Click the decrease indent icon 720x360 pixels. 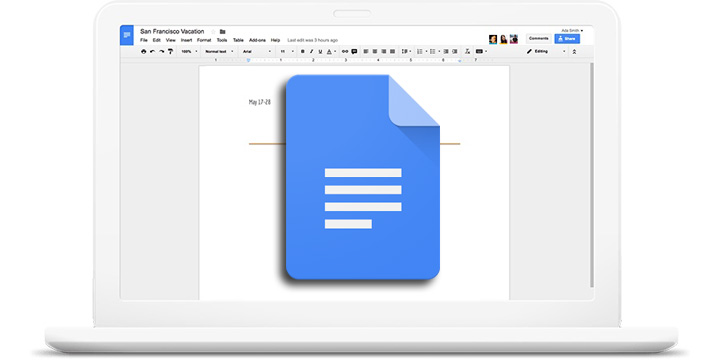(446, 51)
